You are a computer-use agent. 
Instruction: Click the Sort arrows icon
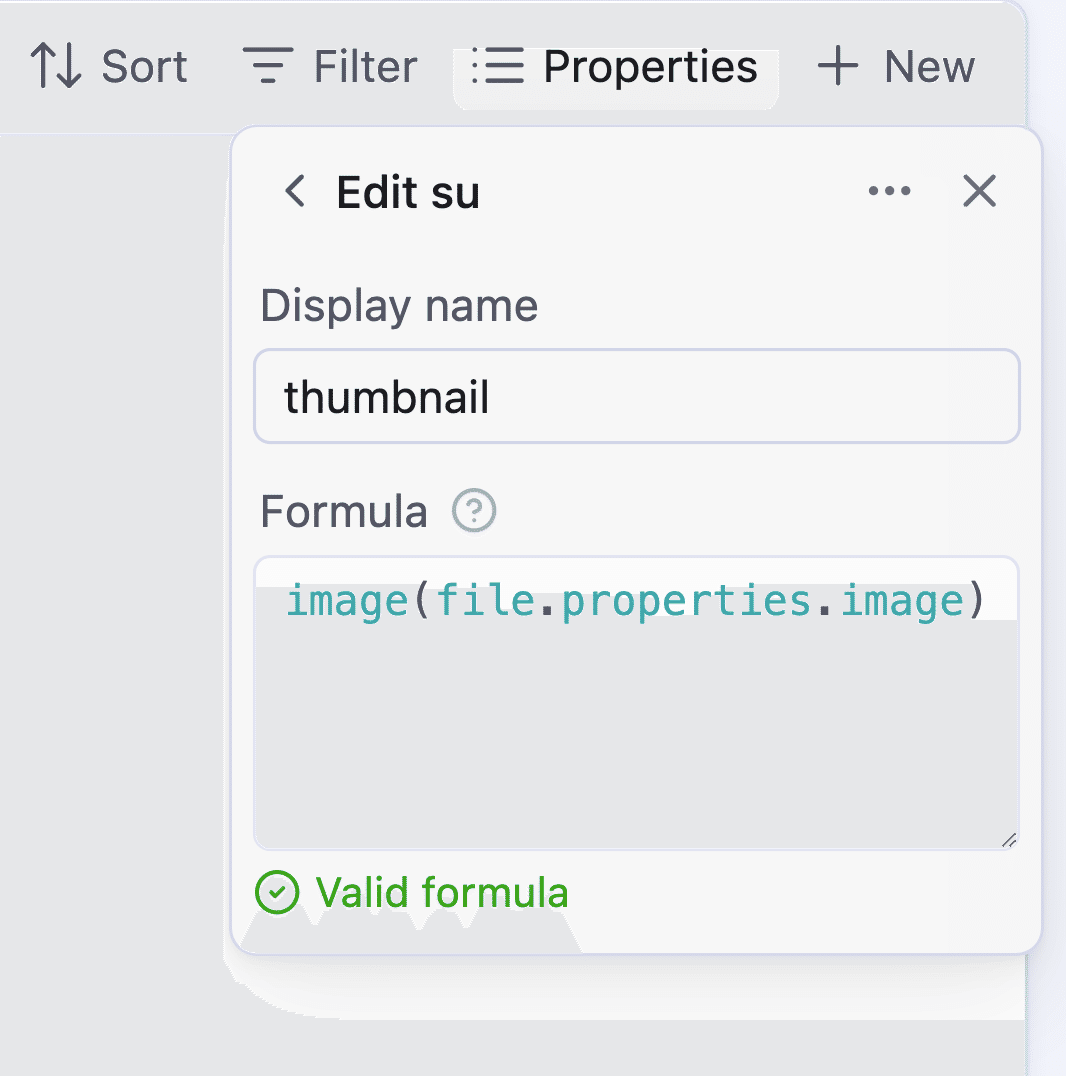point(55,67)
